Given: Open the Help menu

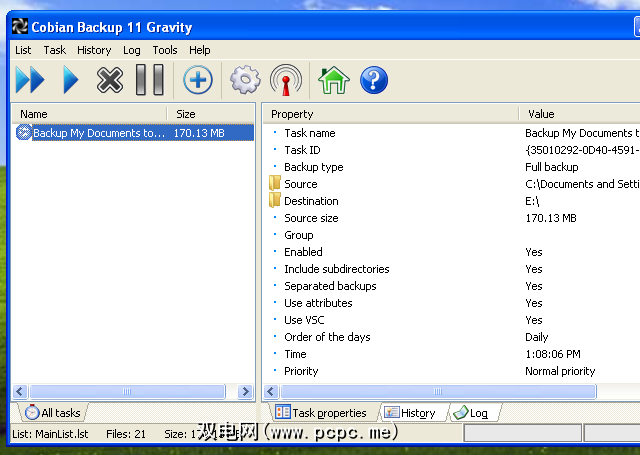Looking at the screenshot, I should 200,50.
